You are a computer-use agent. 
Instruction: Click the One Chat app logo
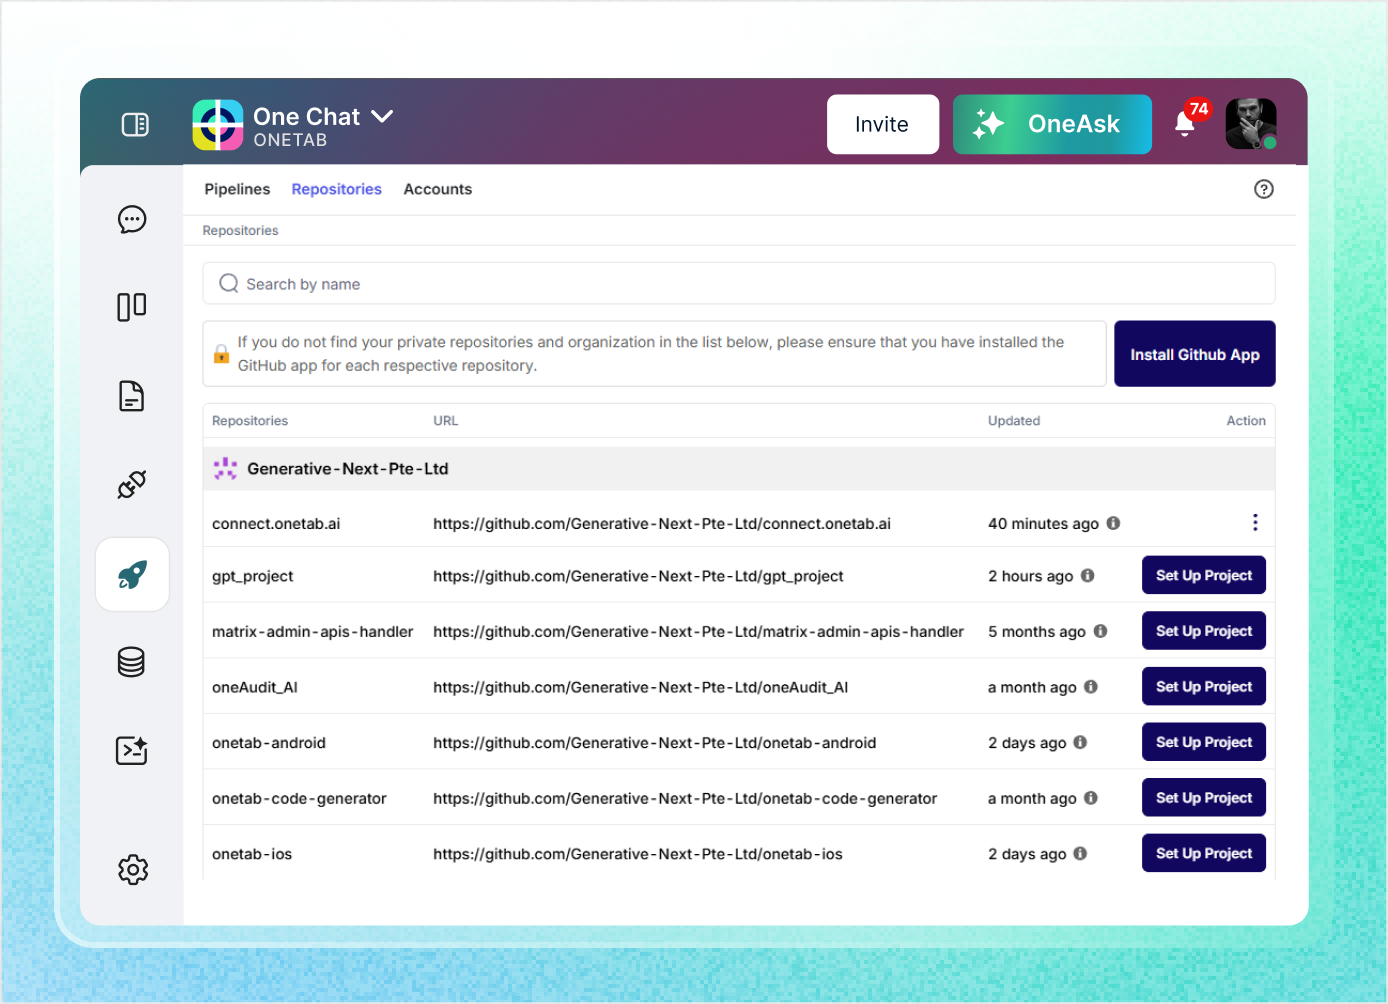(x=218, y=125)
